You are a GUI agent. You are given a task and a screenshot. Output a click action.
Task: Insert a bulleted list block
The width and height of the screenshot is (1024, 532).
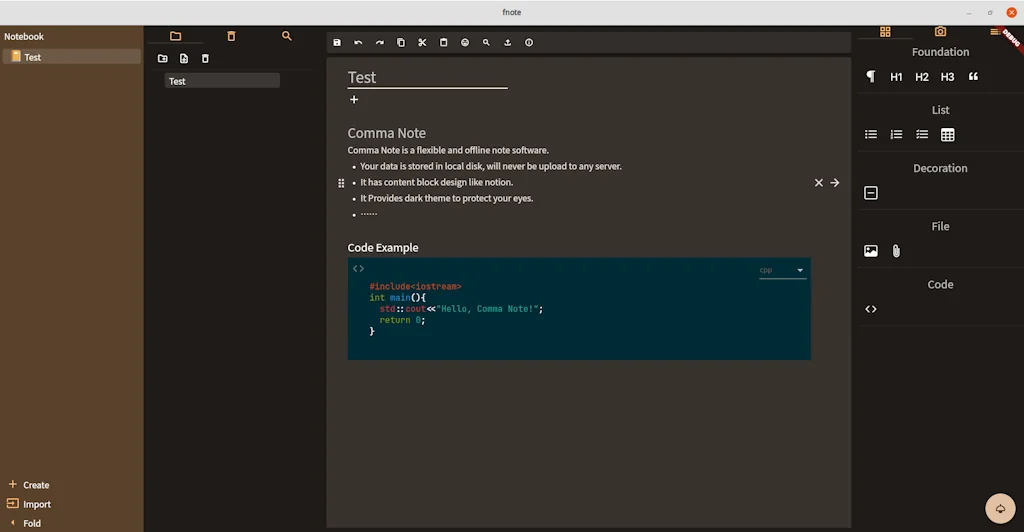(871, 134)
